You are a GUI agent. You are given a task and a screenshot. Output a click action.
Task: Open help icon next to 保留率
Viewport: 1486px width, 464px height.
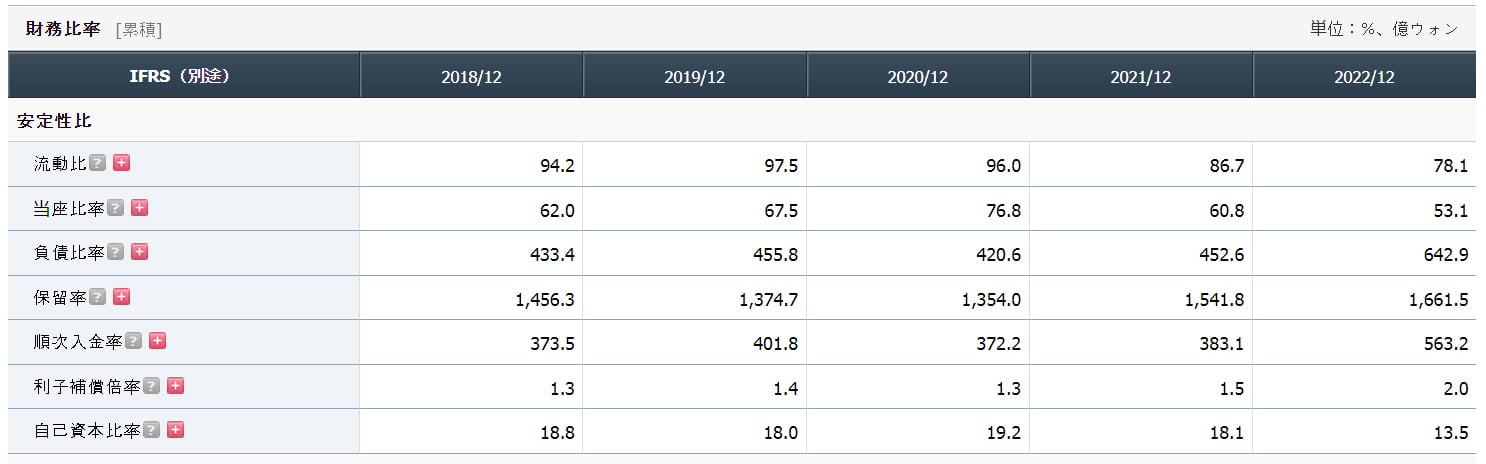[97, 297]
